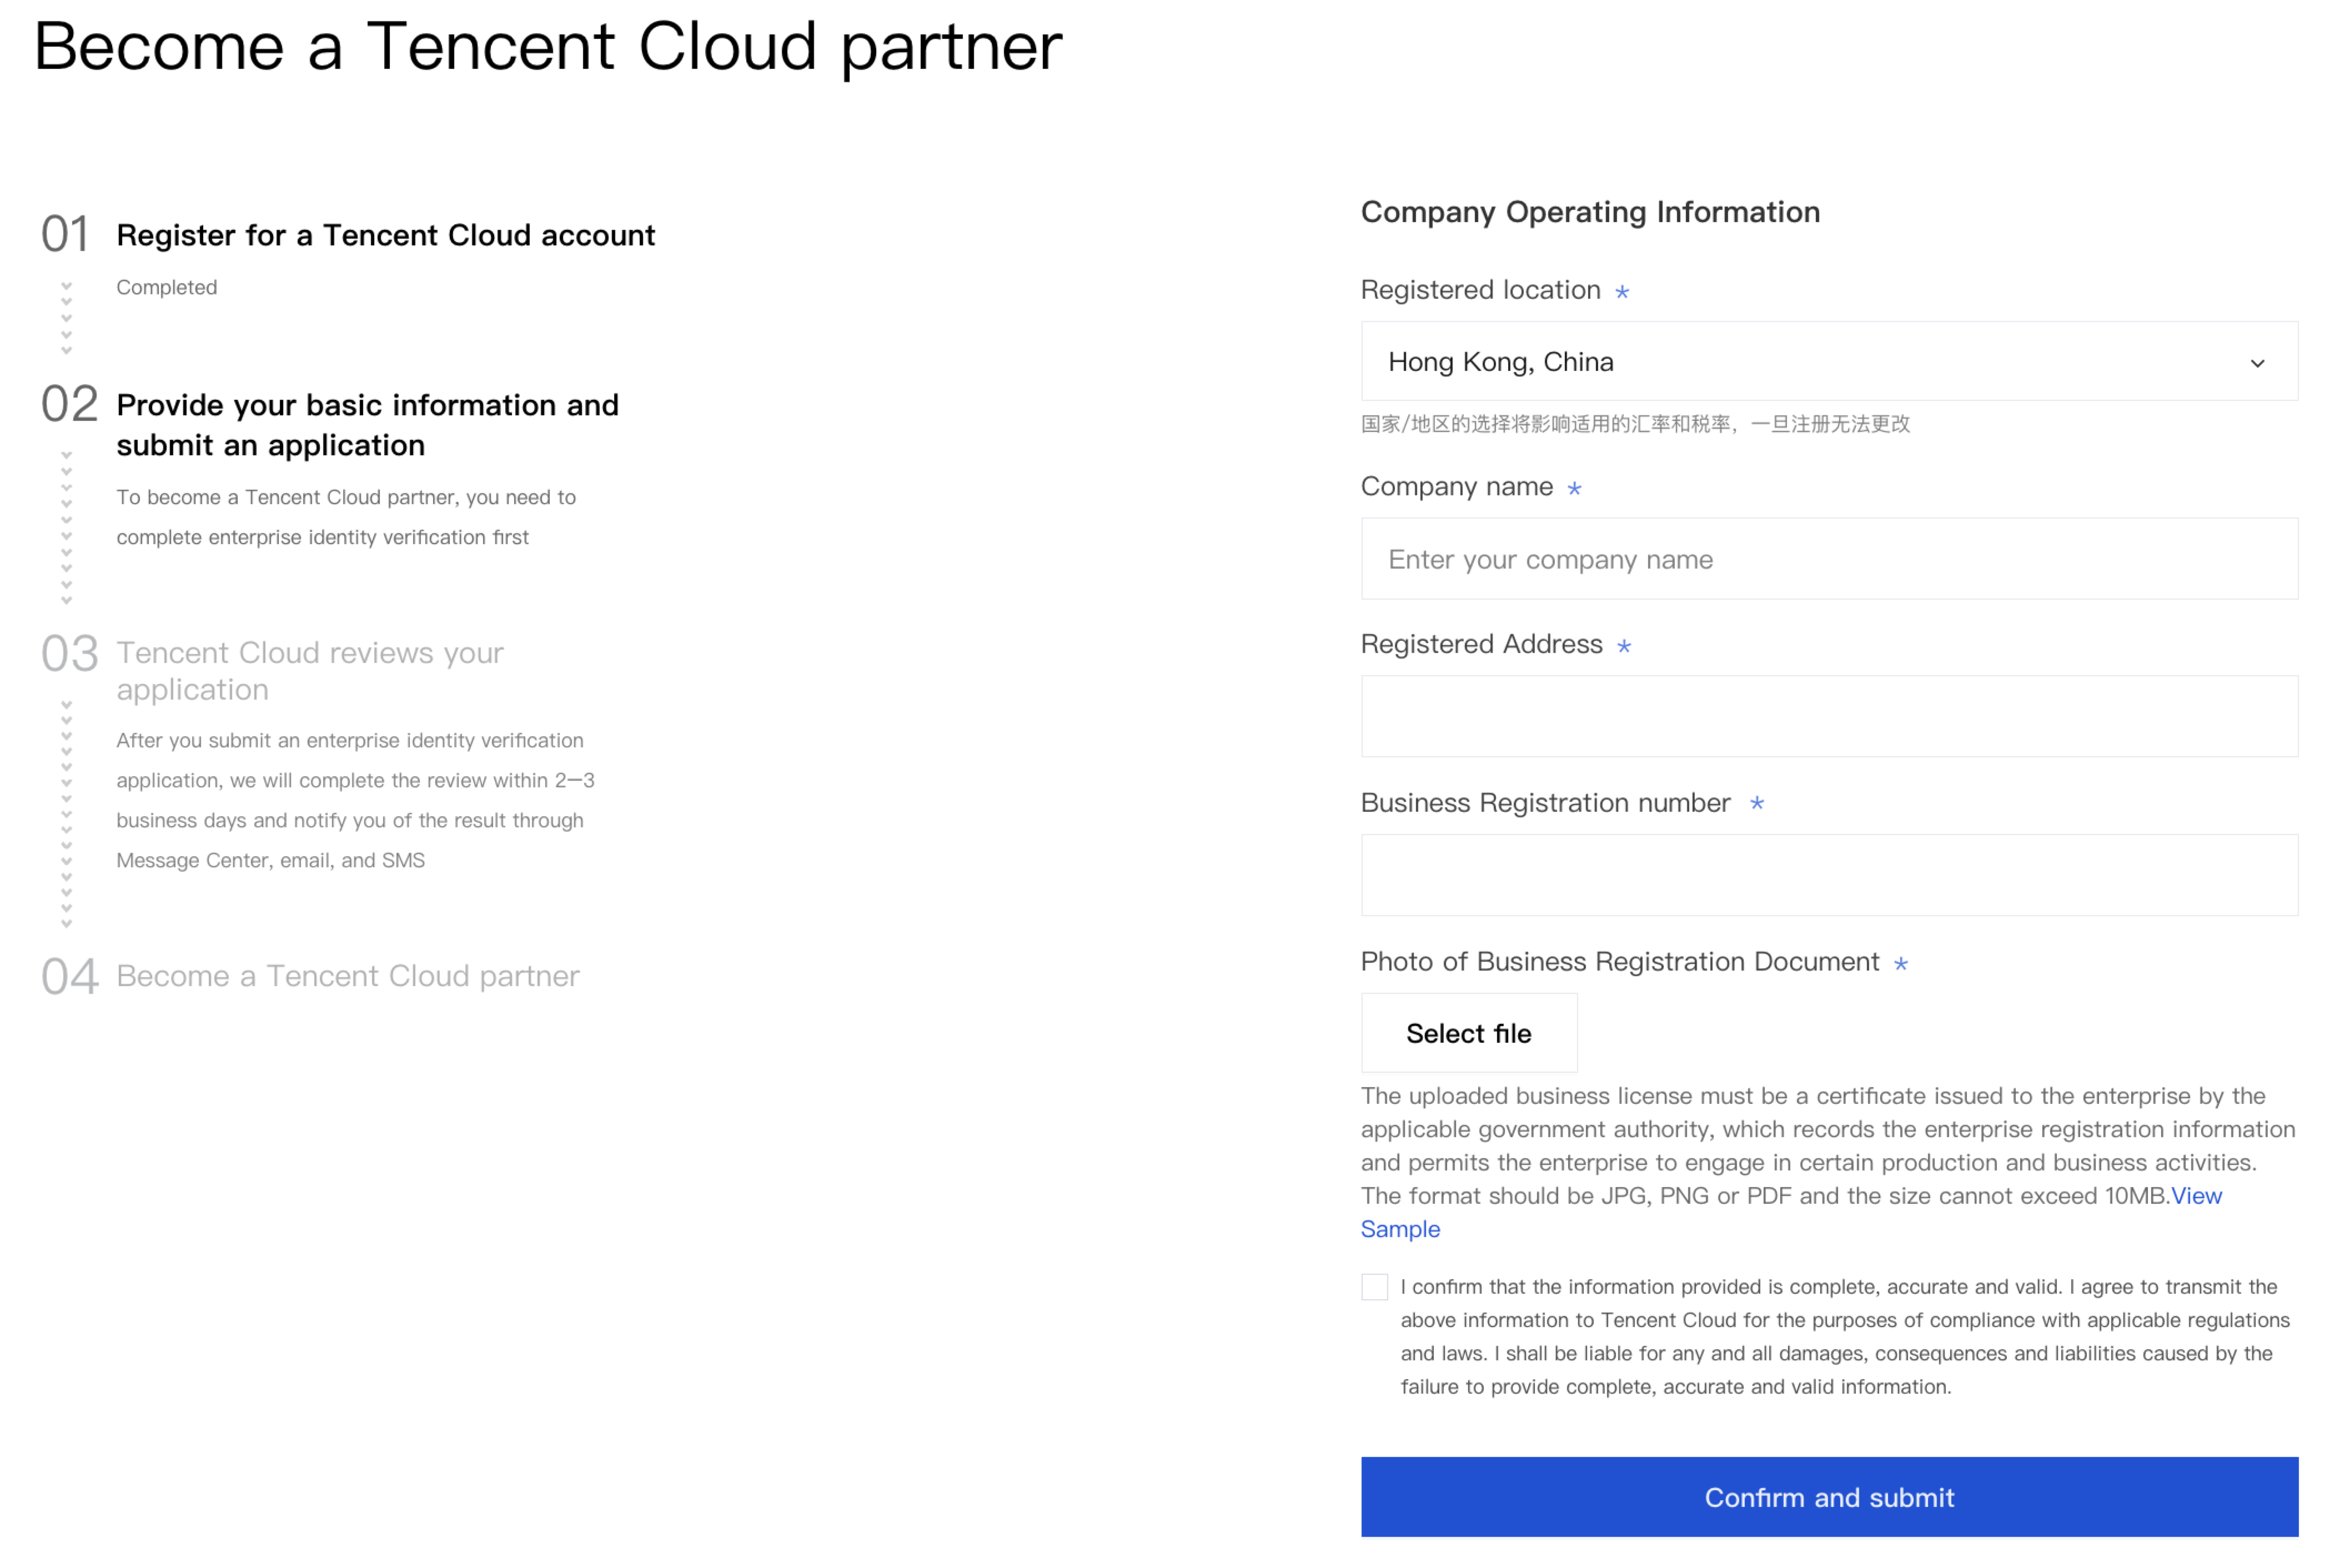Viewport: 2330px width, 1568px height.
Task: Click 'Become a Tencent Cloud partner' step four
Action: tap(348, 976)
